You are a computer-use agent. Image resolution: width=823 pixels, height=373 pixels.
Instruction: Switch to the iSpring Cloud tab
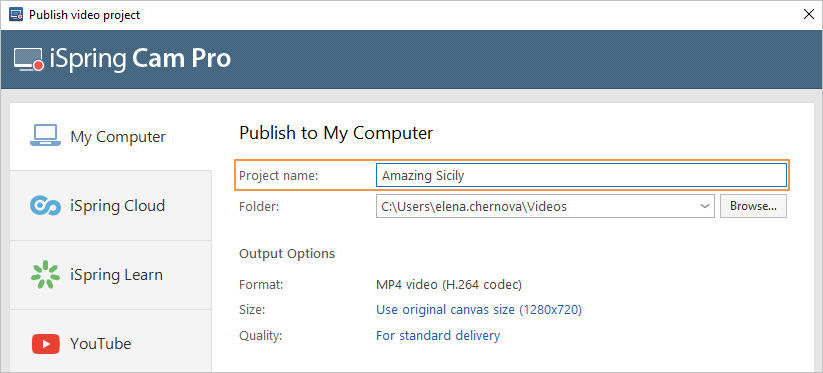pos(111,205)
